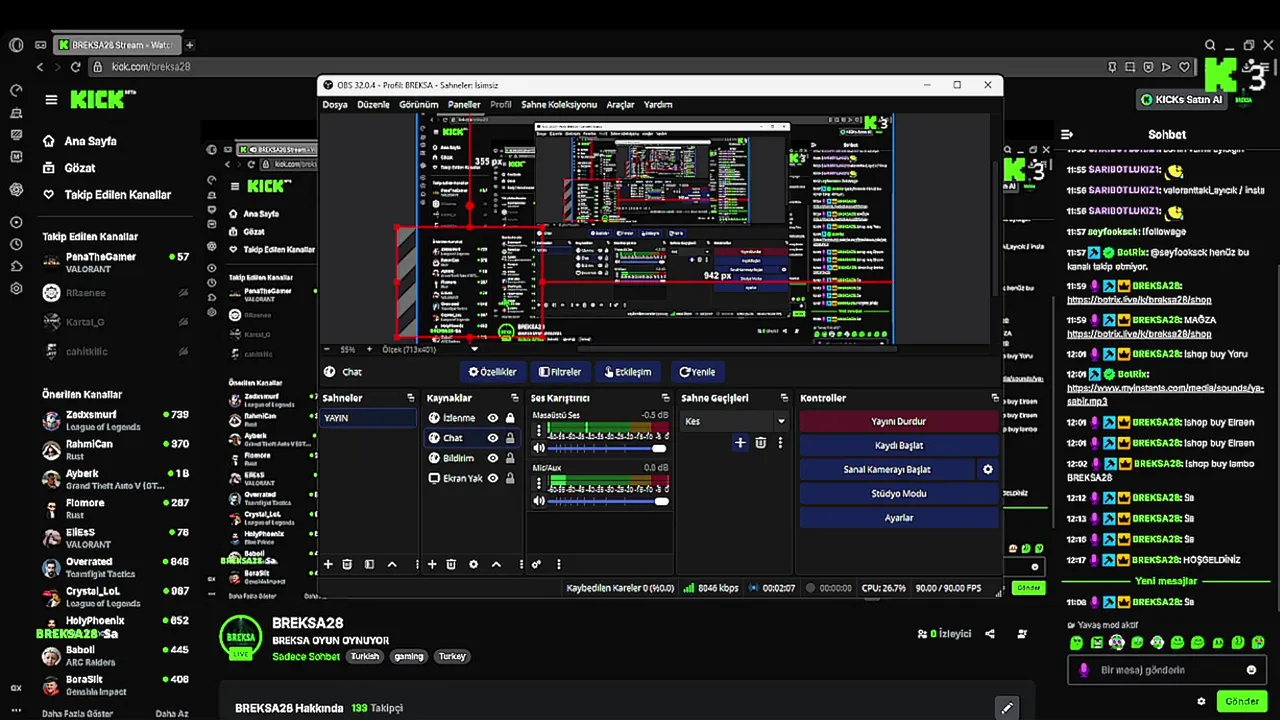Click Kaydı Başlat button

[899, 446]
